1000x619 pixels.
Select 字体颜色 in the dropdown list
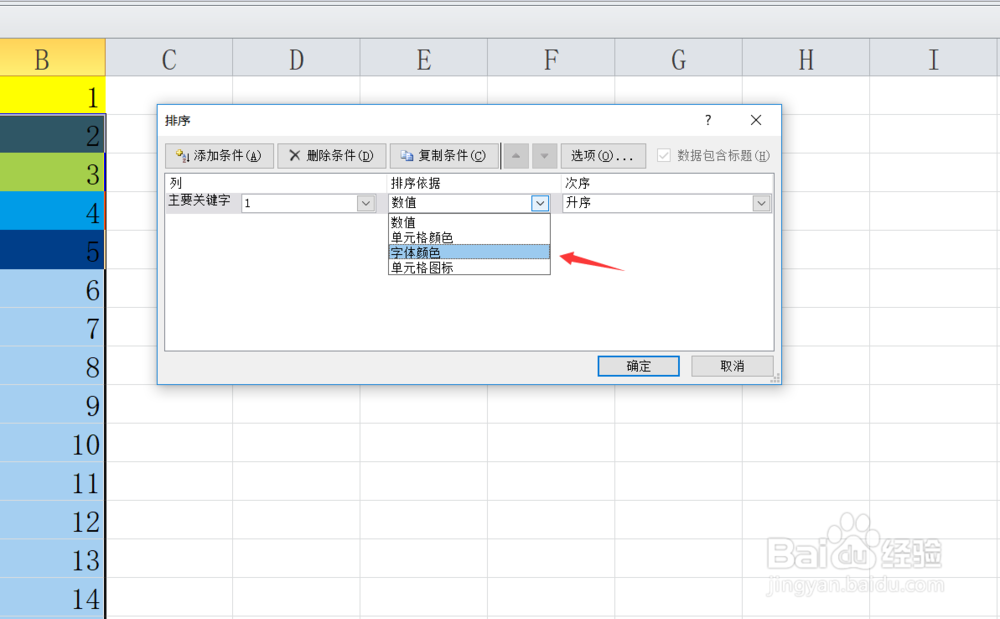coord(469,252)
